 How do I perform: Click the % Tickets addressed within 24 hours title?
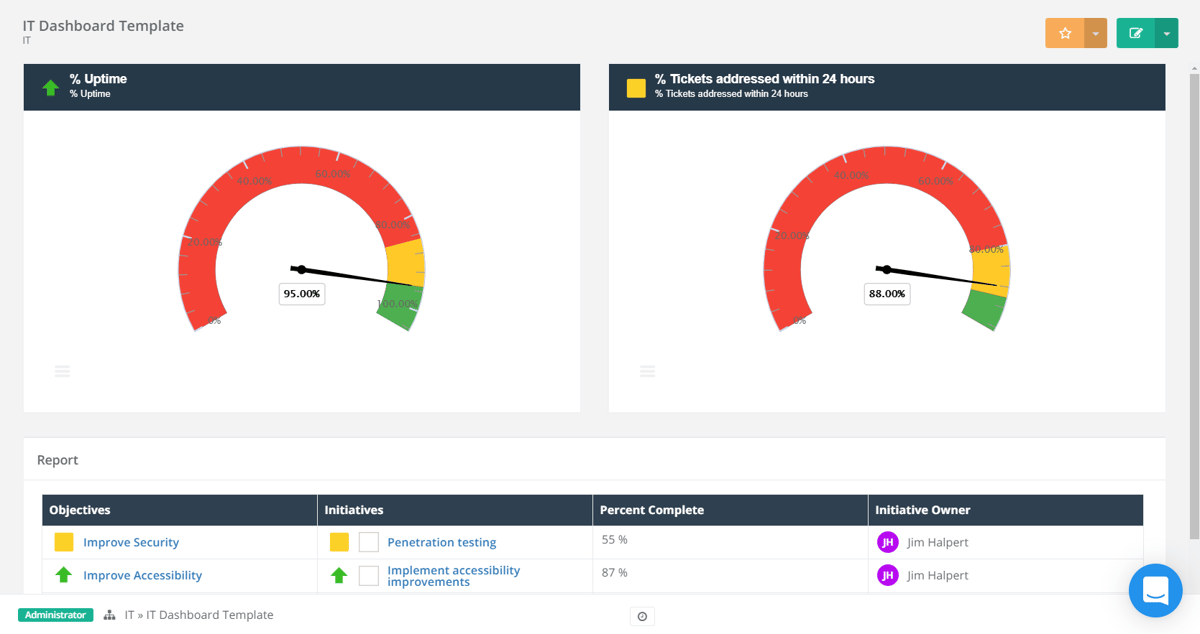pyautogui.click(x=765, y=79)
